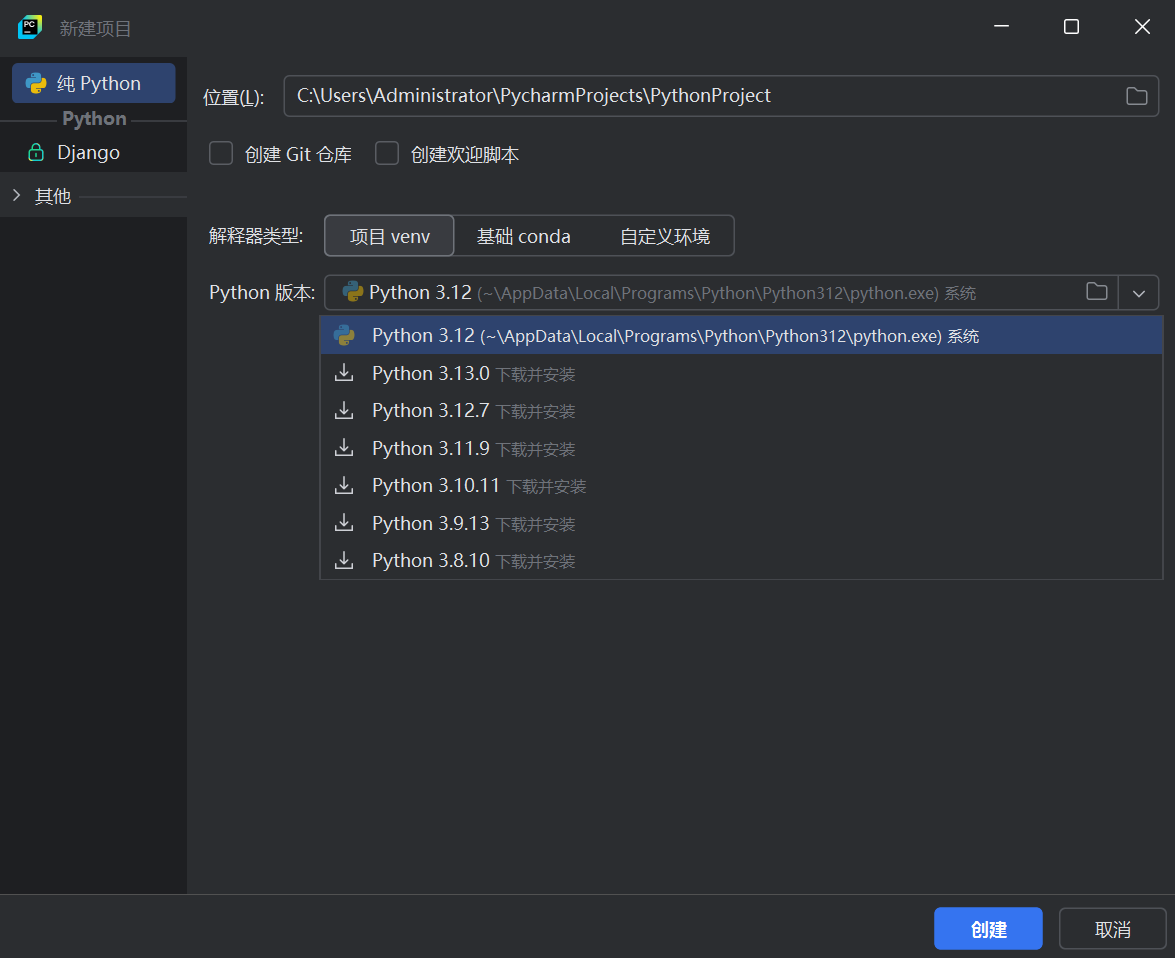Collapse the Python version dropdown arrow

1138,293
